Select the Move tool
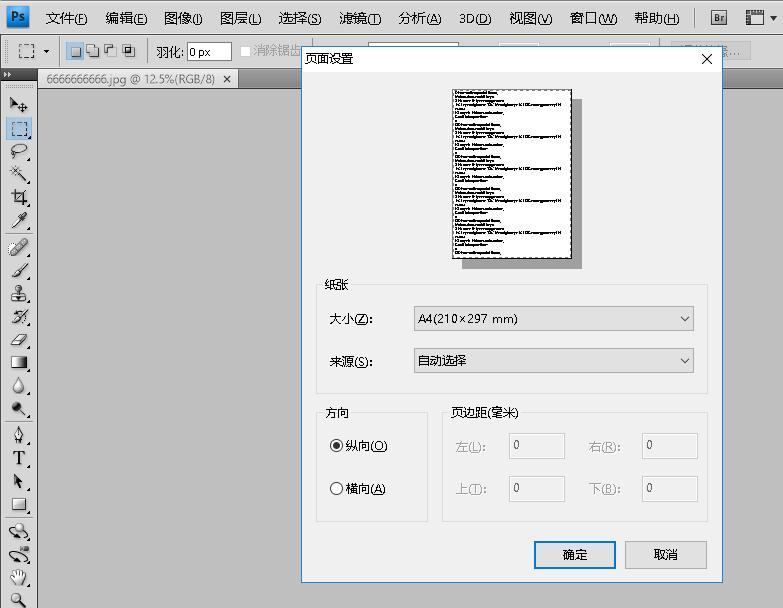This screenshot has width=783, height=608. pyautogui.click(x=19, y=104)
